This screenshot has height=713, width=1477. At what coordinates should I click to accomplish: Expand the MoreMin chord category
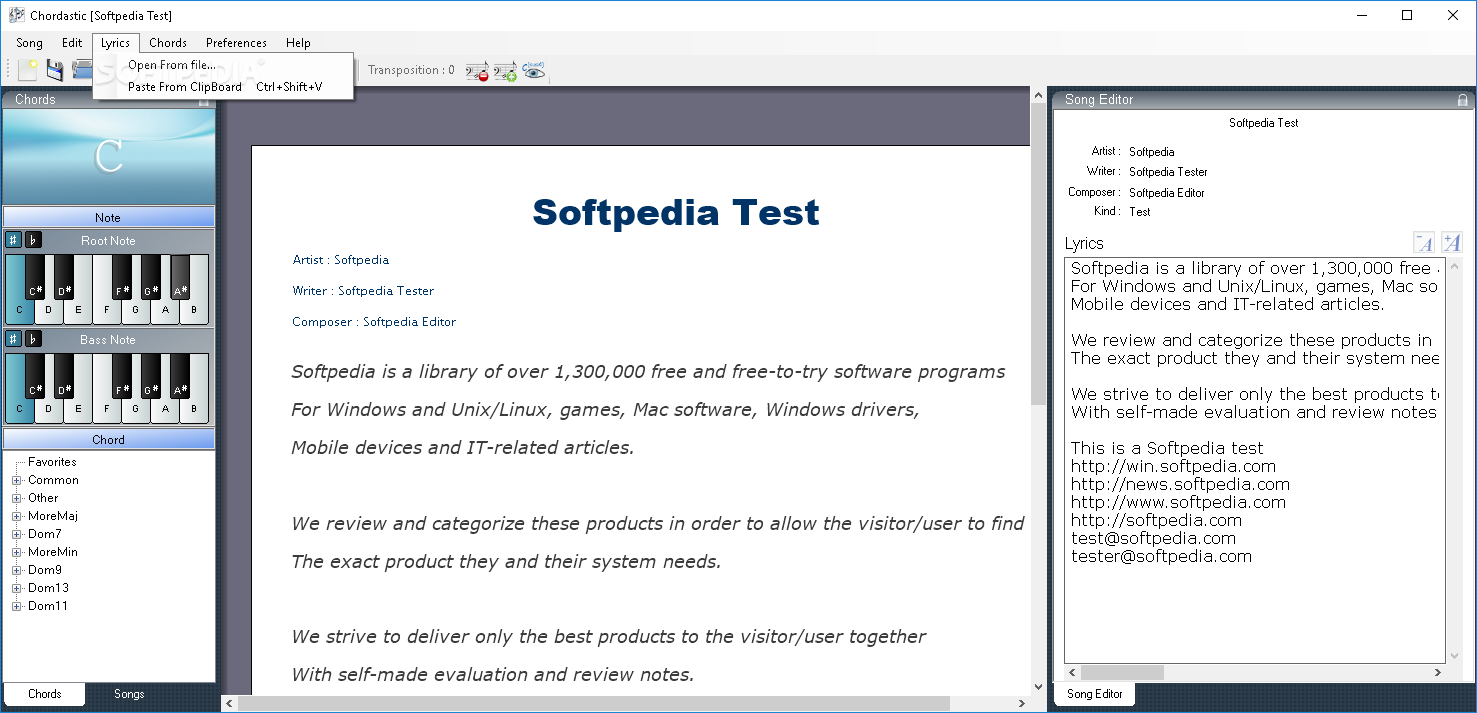click(x=16, y=552)
